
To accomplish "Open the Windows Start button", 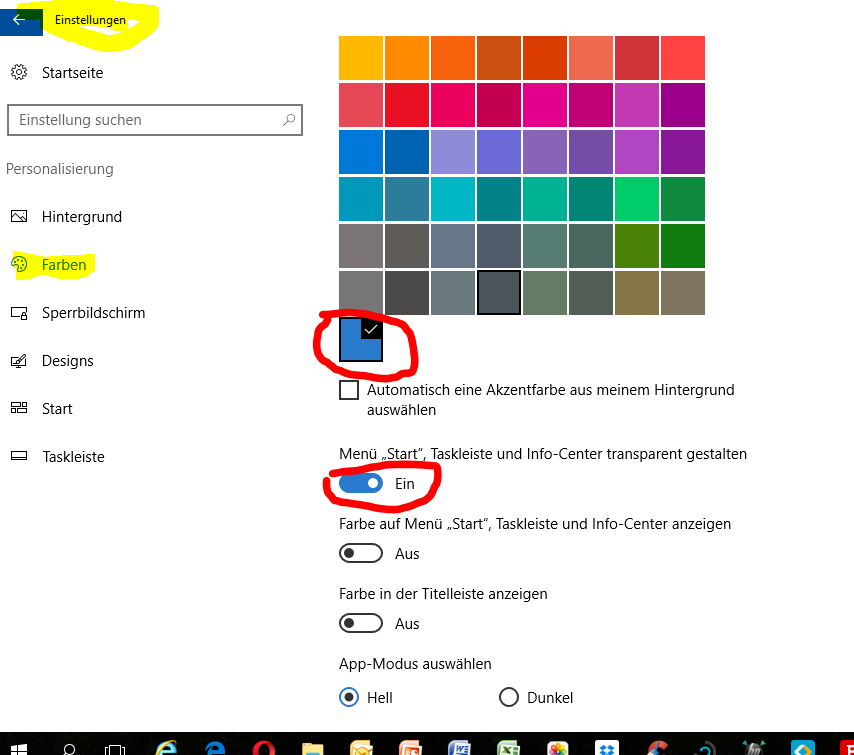I will pos(19,748).
